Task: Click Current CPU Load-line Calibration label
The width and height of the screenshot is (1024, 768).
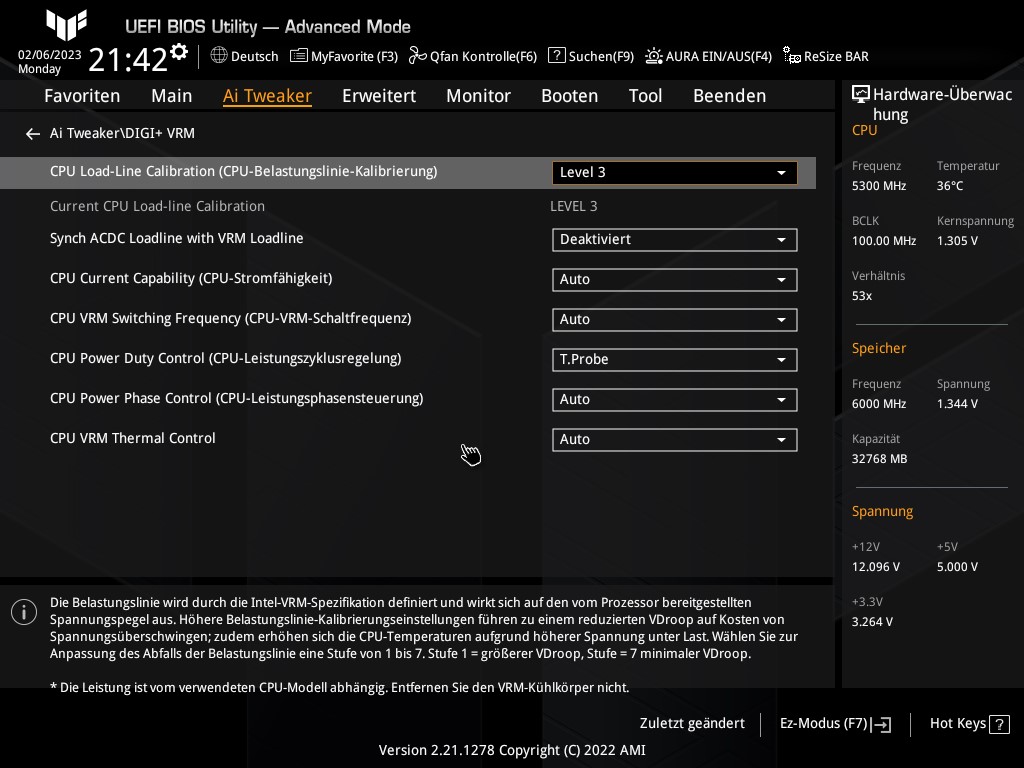Action: 157,206
